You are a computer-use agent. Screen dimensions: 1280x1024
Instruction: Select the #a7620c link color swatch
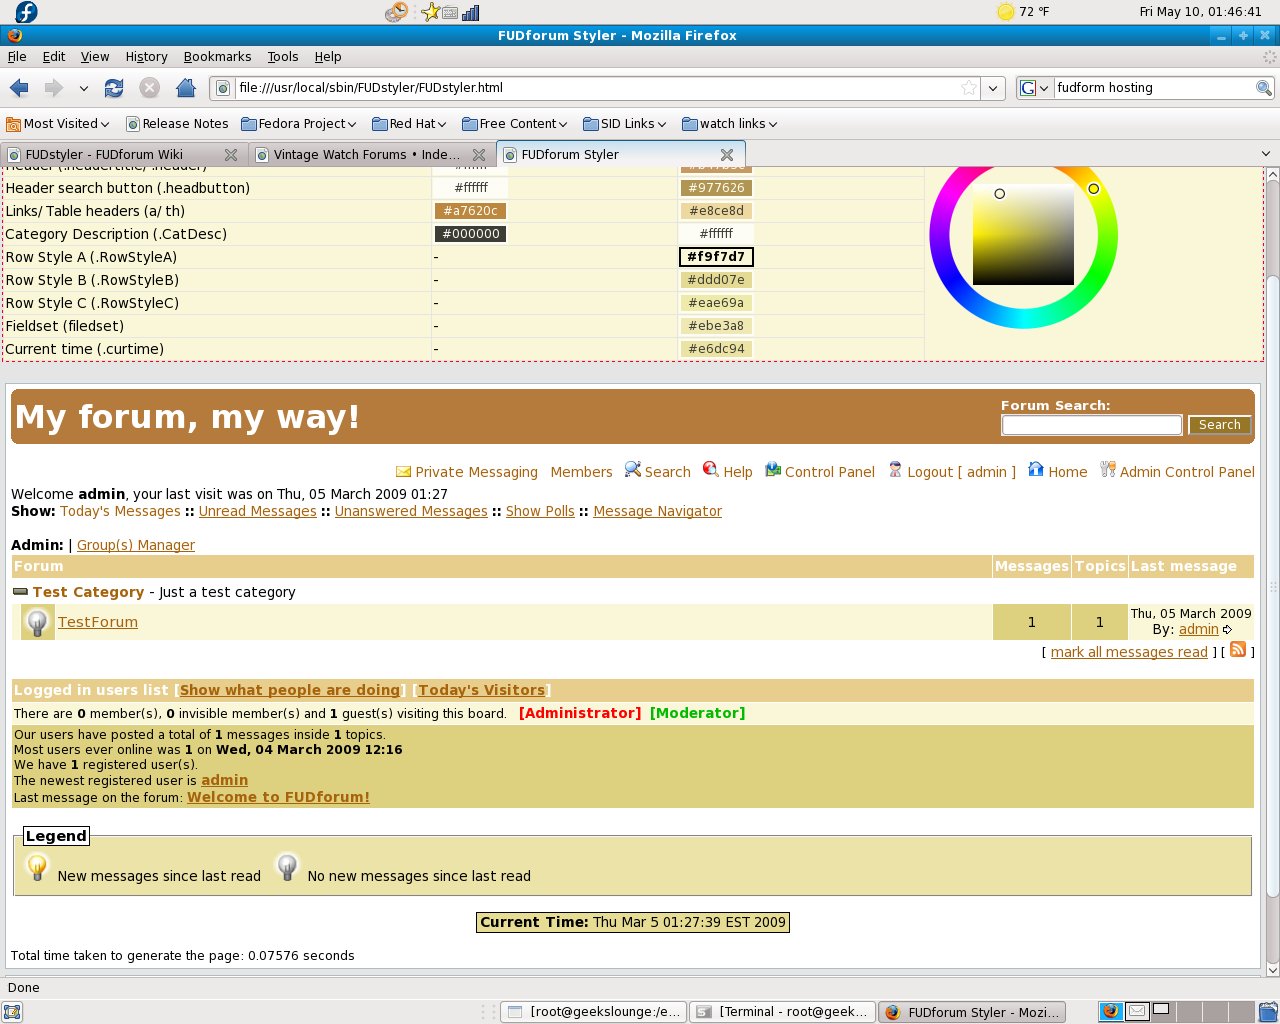pyautogui.click(x=470, y=211)
